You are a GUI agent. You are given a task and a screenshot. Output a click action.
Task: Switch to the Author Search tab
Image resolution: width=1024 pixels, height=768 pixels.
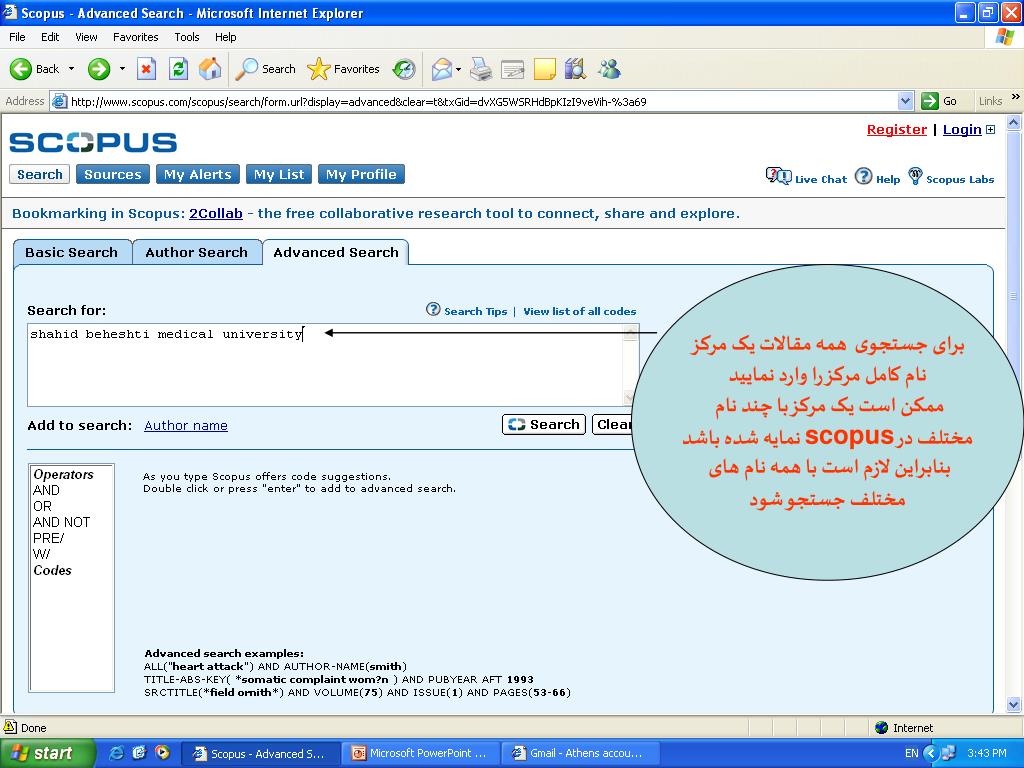pyautogui.click(x=197, y=253)
